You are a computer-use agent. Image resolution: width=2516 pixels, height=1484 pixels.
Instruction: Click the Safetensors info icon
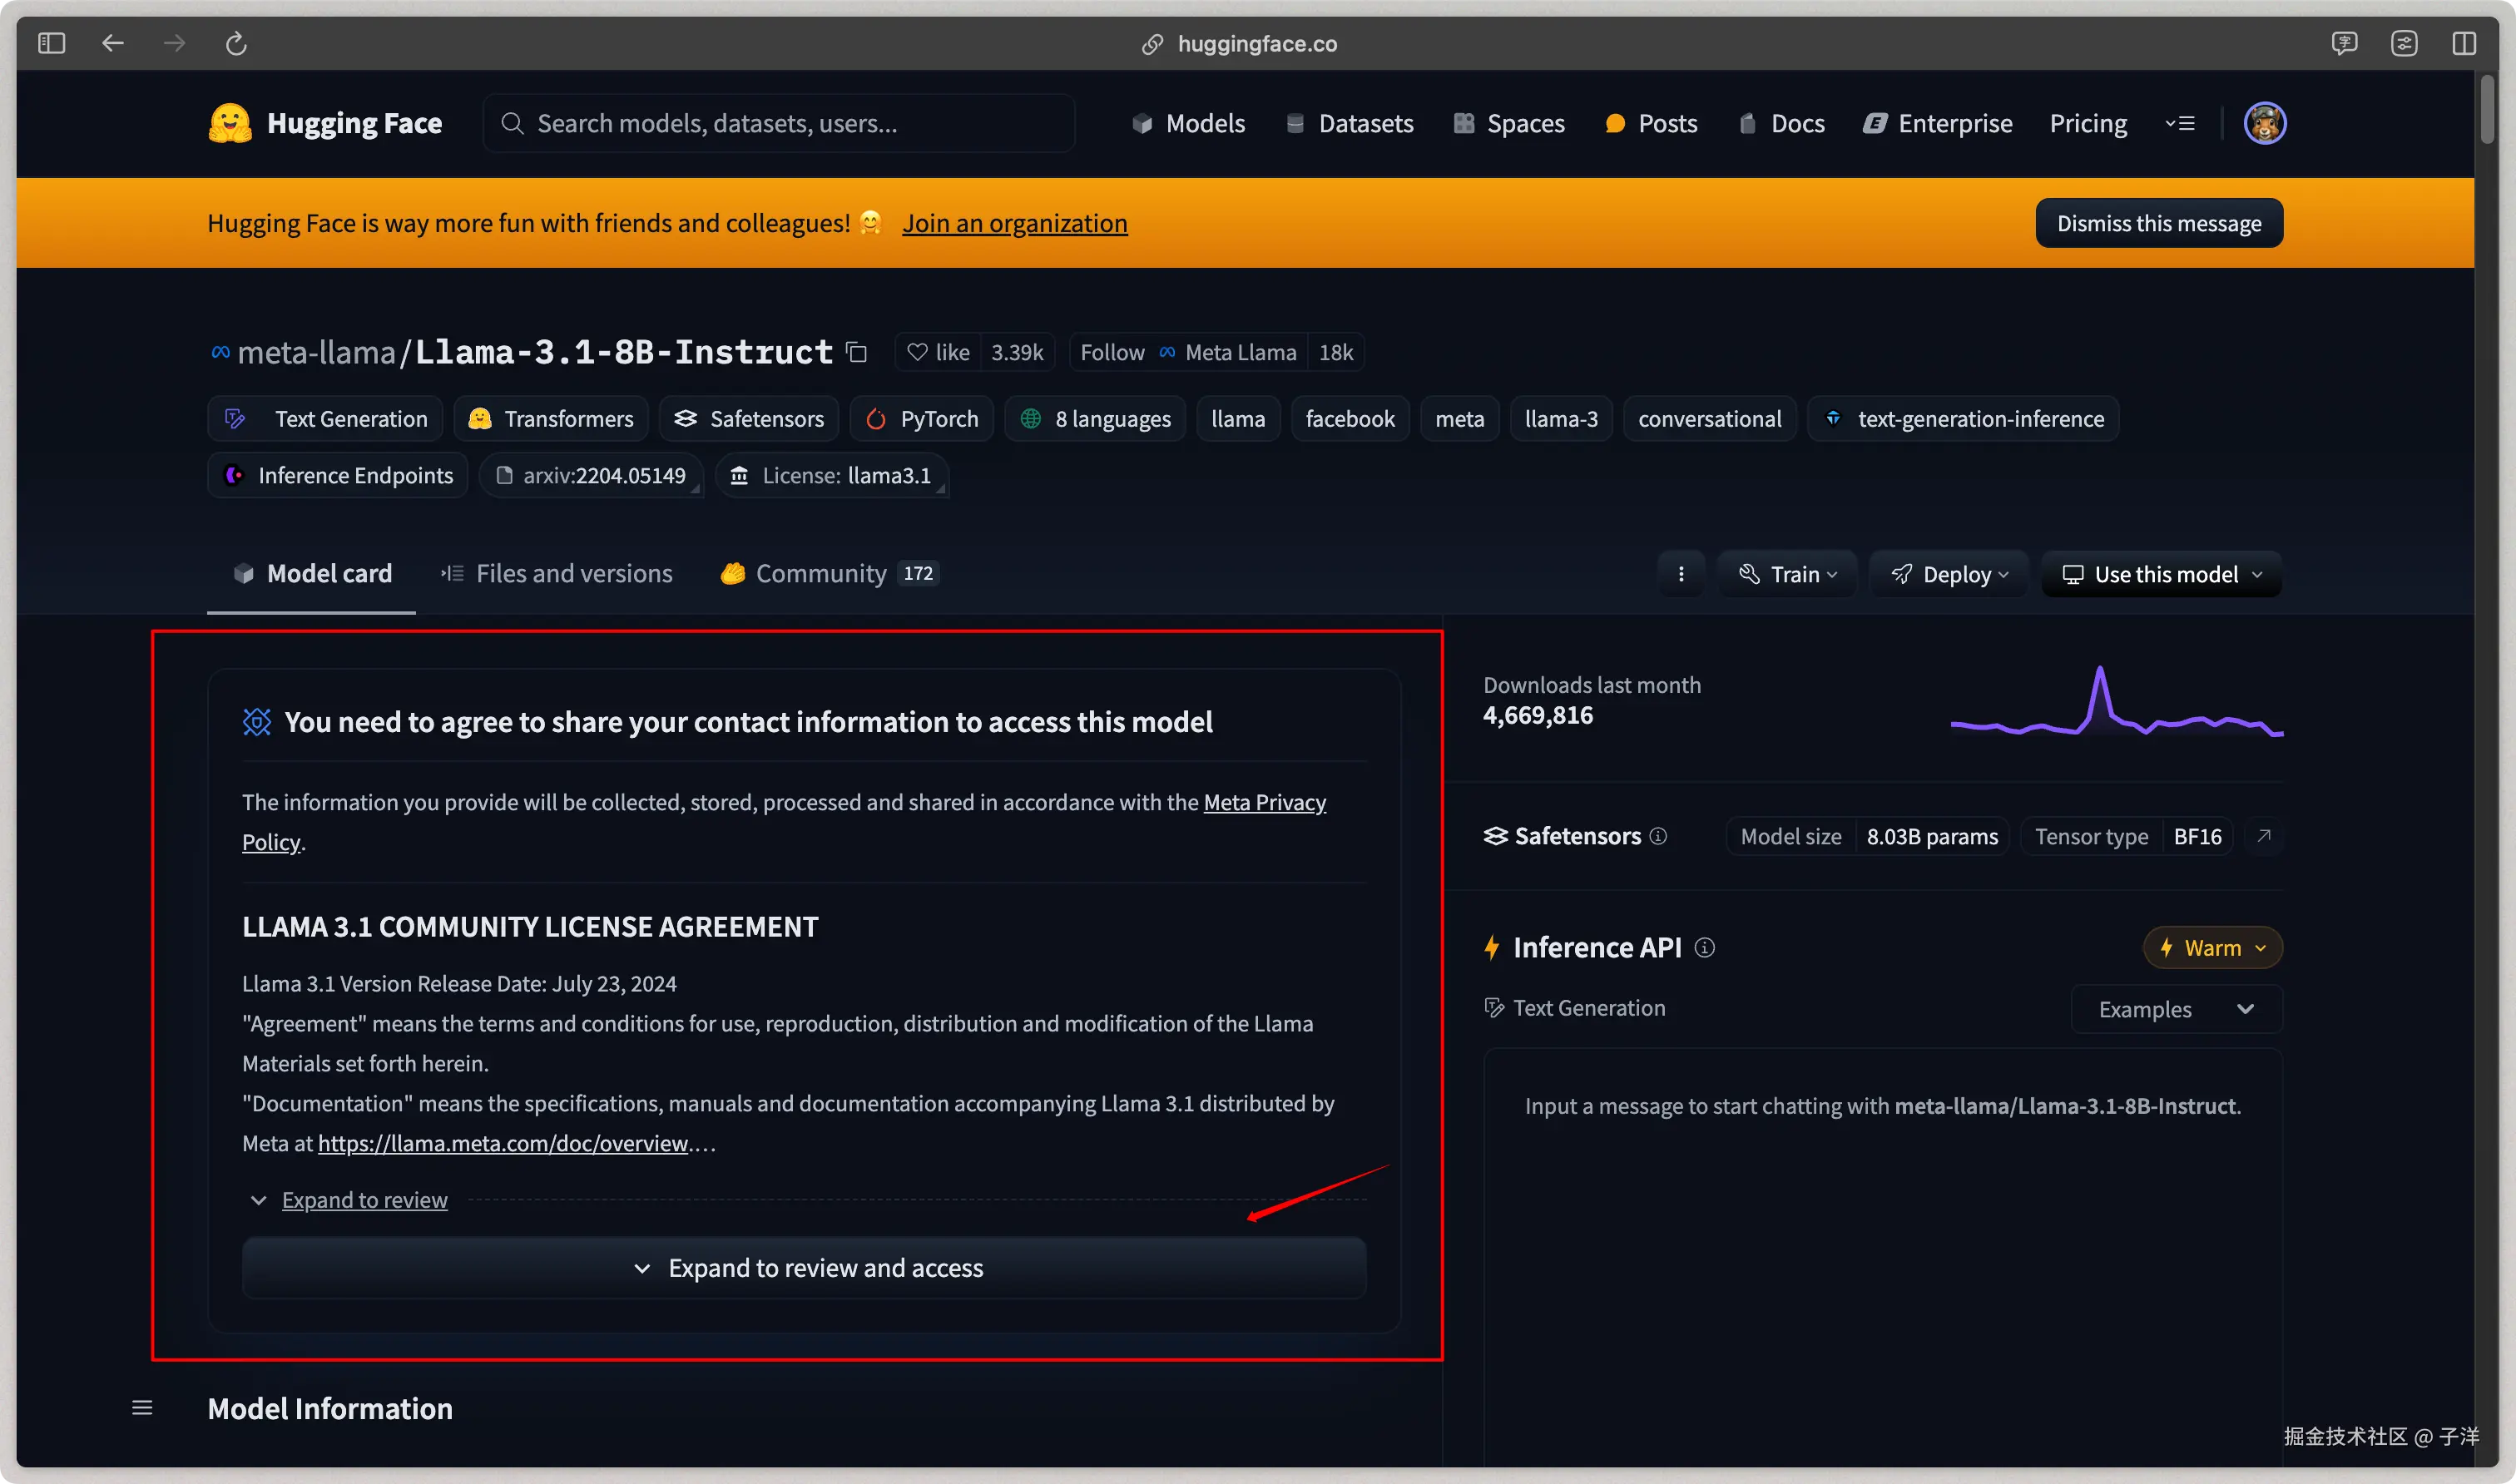tap(1658, 836)
